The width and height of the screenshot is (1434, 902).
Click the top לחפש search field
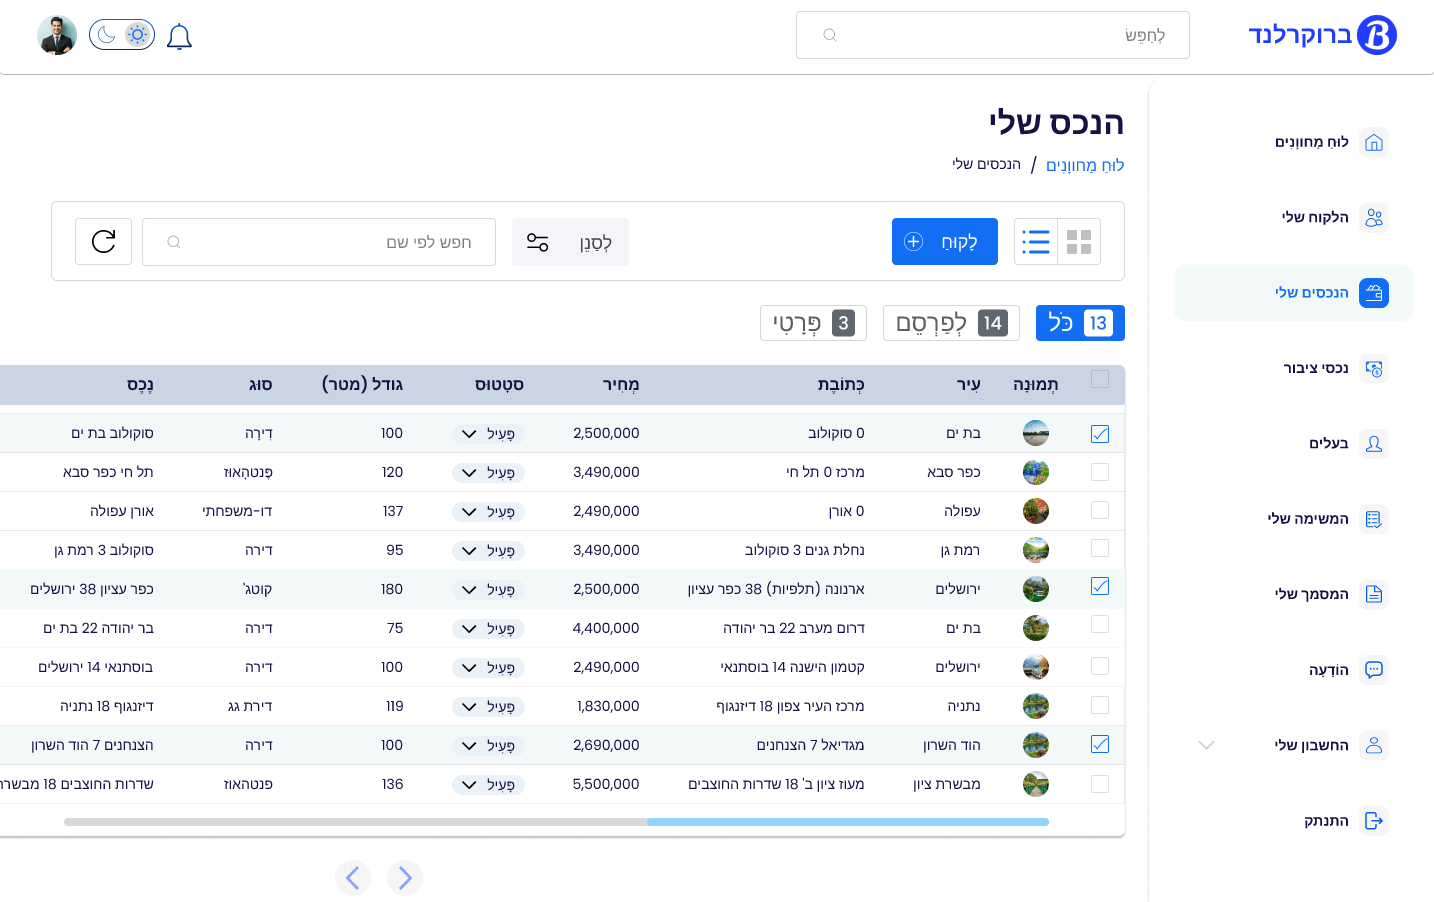[x=993, y=35]
